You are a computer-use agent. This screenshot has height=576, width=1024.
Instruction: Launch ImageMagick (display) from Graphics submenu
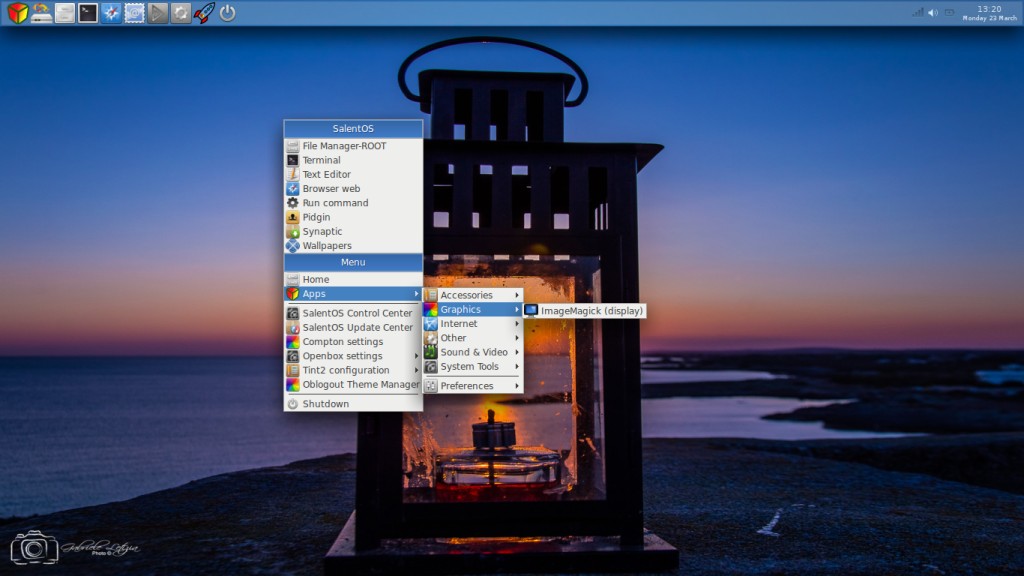[x=590, y=310]
